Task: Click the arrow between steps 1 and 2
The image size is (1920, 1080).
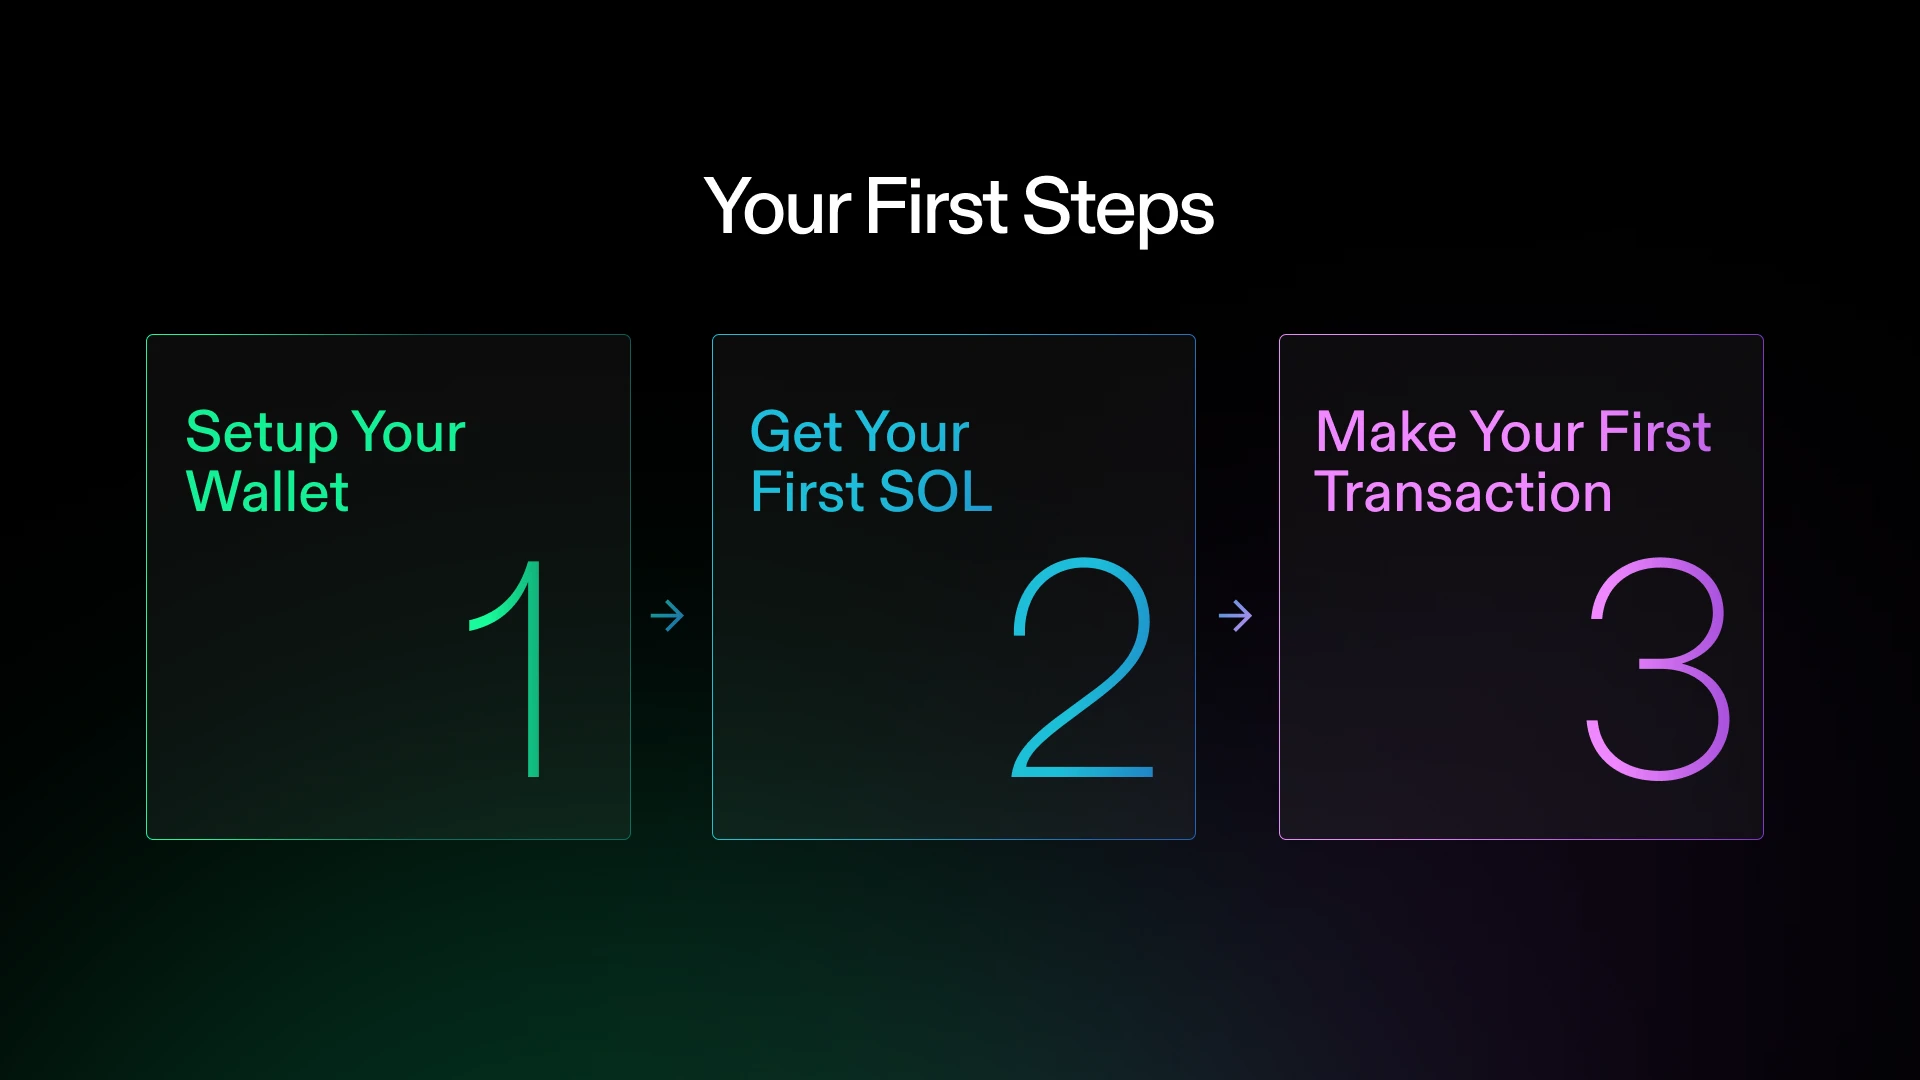Action: pos(667,615)
